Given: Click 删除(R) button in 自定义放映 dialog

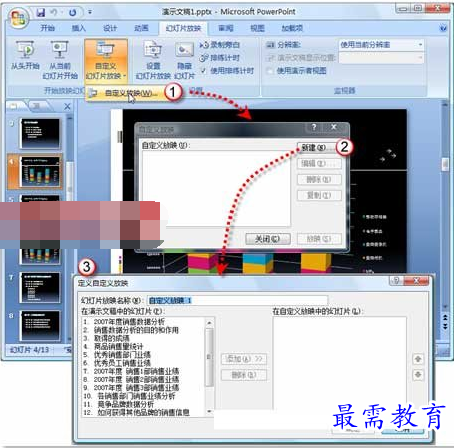Looking at the screenshot, I should 319,180.
